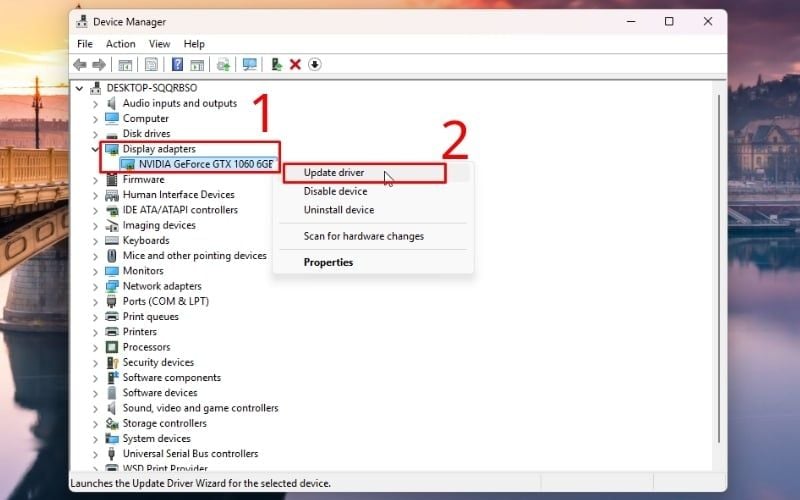Click the blue Help question-mark toolbar icon
This screenshot has height=500, width=800.
click(x=177, y=65)
